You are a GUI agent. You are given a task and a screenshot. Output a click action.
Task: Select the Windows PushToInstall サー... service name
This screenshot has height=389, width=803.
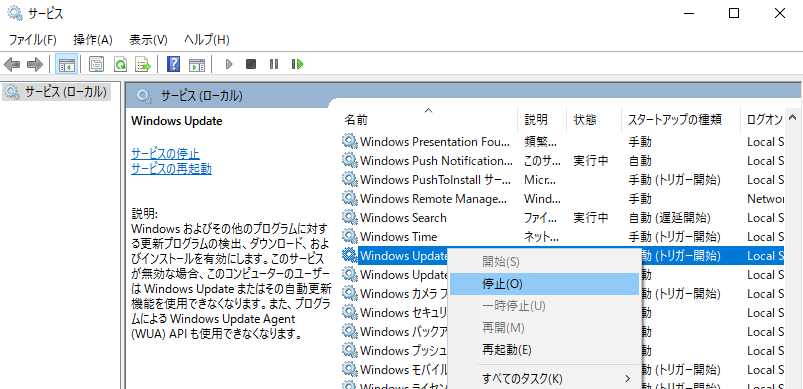pos(435,180)
